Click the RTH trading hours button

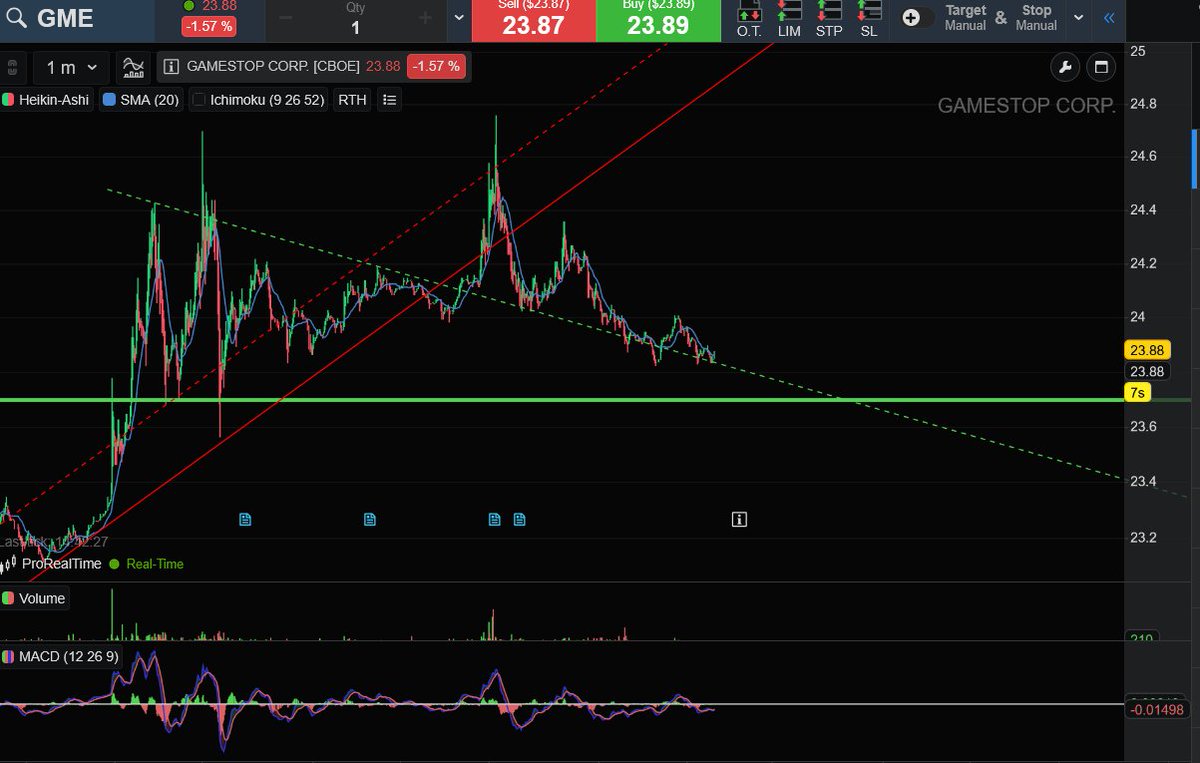click(x=352, y=100)
